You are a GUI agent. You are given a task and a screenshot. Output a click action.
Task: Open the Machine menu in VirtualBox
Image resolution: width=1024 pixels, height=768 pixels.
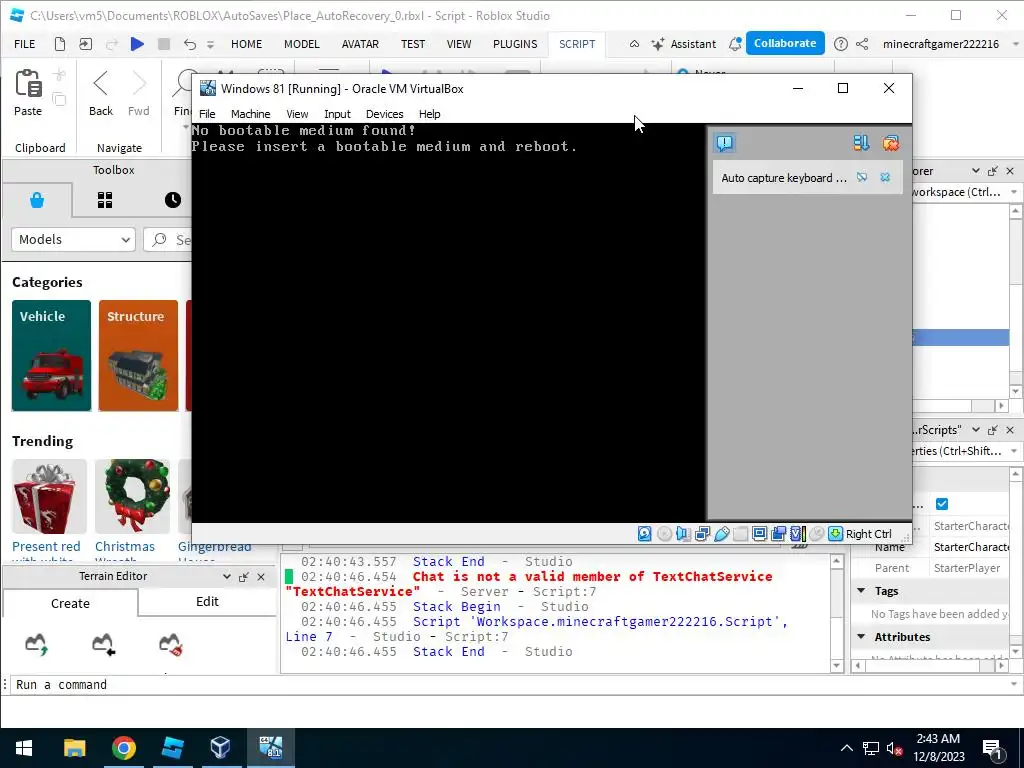click(250, 114)
